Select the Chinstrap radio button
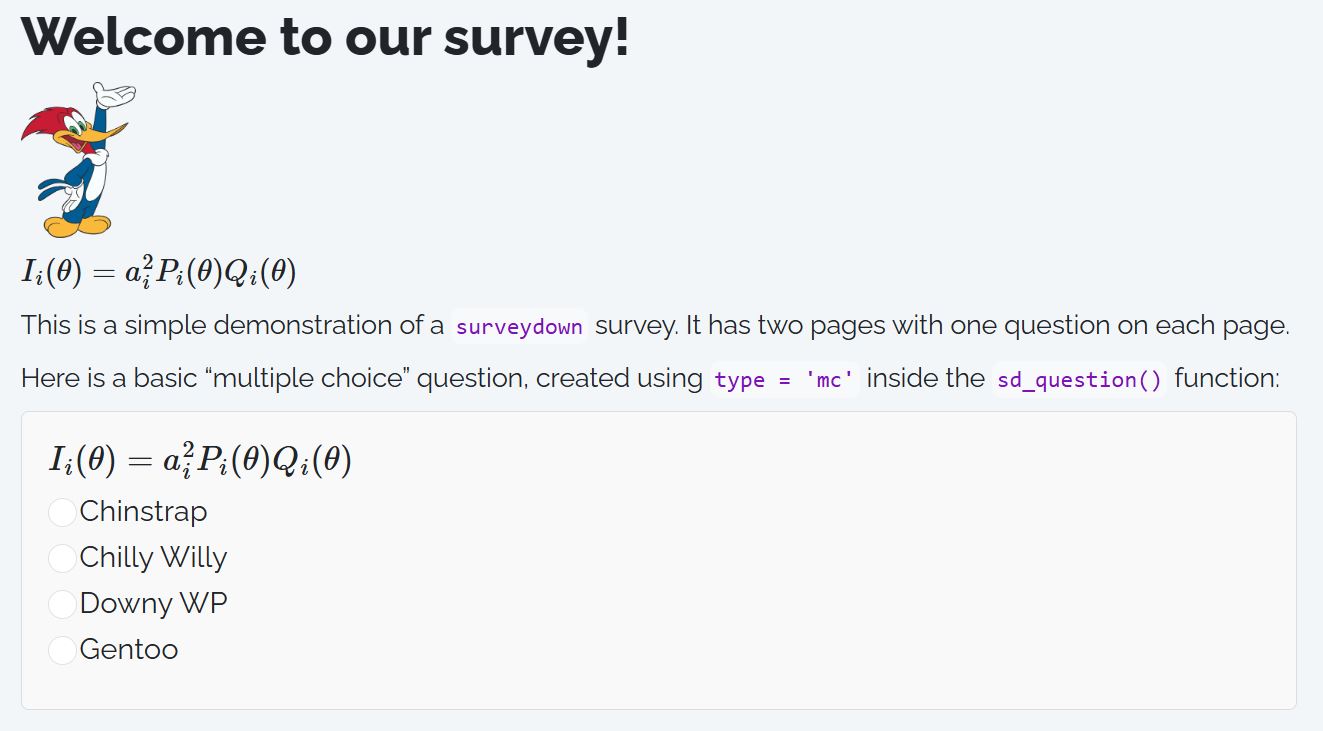Viewport: 1323px width, 731px height. [x=62, y=512]
